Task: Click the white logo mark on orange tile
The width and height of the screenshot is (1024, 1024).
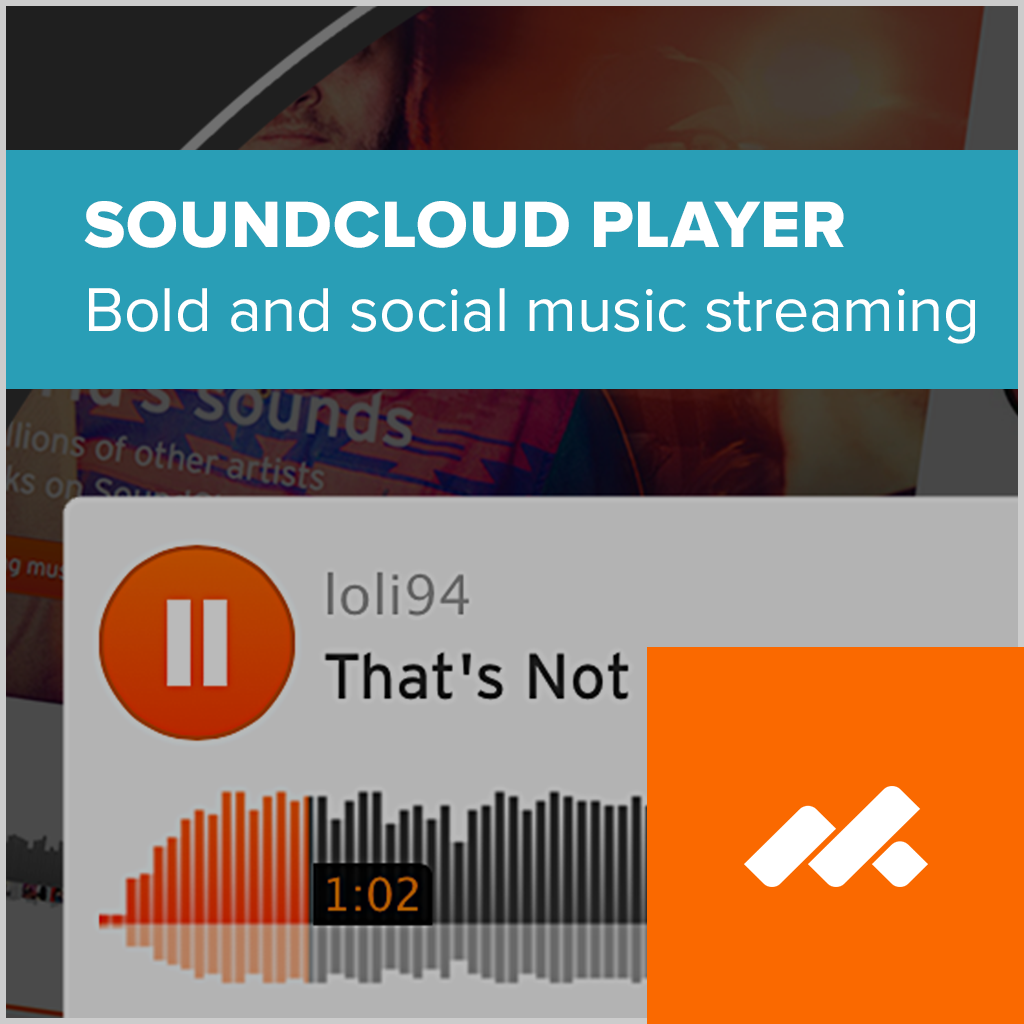Action: [x=836, y=837]
